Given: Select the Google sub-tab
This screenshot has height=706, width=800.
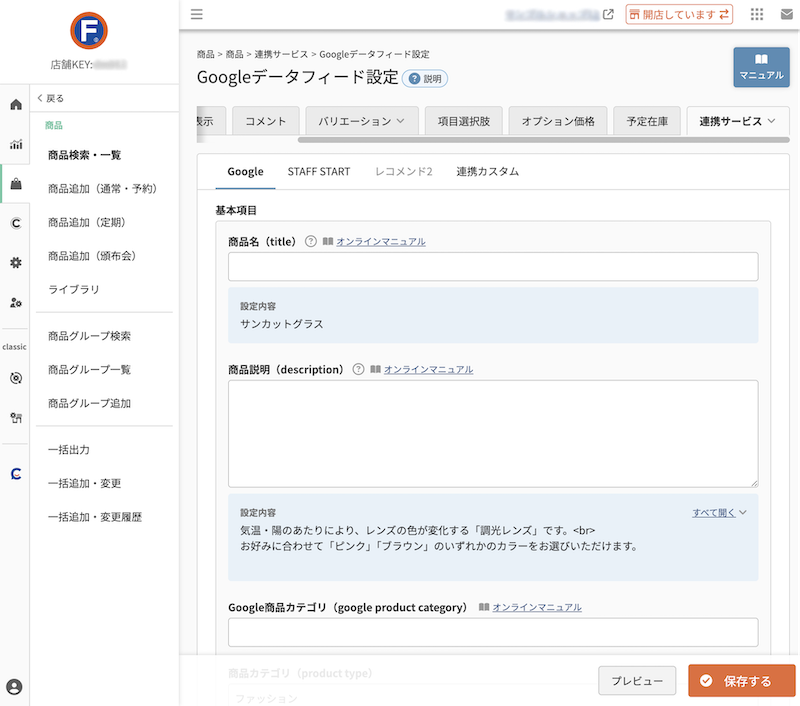Looking at the screenshot, I should point(245,171).
